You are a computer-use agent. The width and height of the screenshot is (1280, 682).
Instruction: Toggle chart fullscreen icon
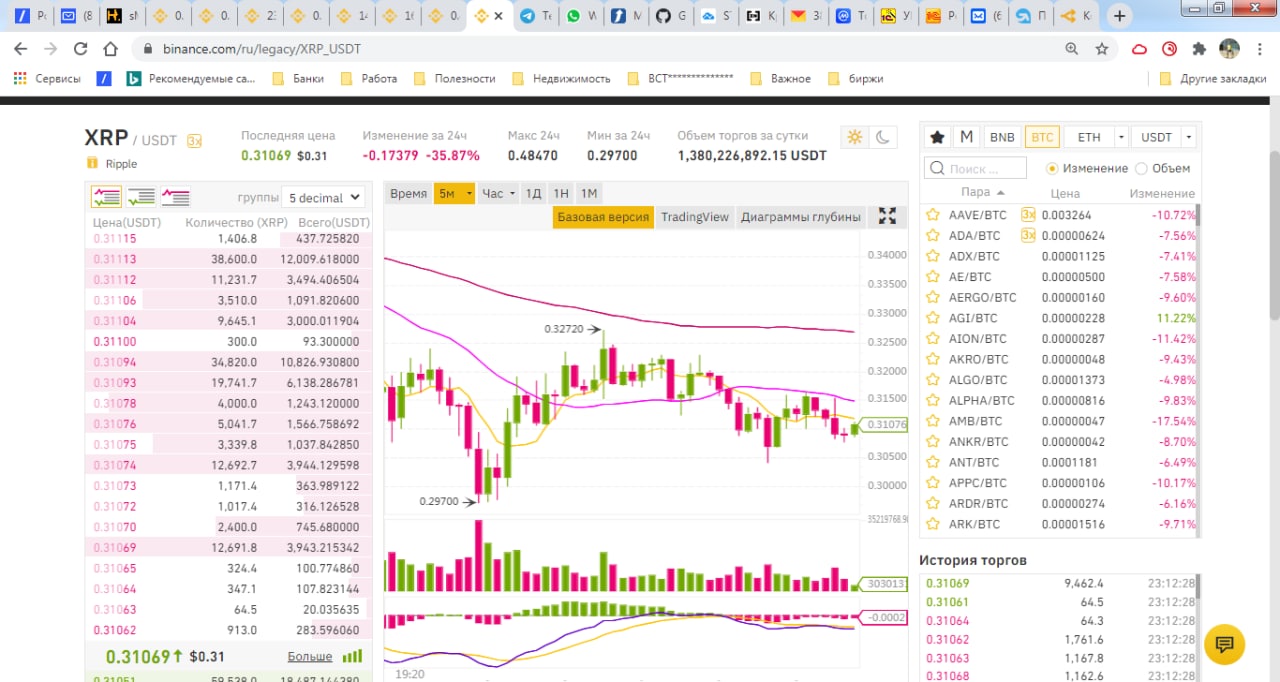tap(887, 216)
